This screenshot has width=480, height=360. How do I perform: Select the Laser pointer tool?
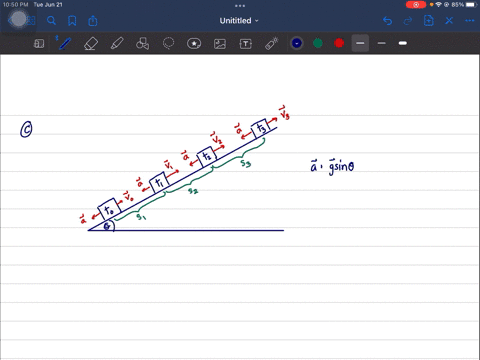(x=272, y=43)
